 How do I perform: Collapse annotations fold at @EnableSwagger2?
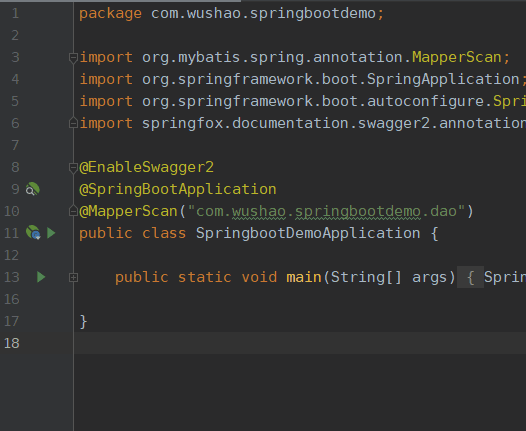point(73,167)
